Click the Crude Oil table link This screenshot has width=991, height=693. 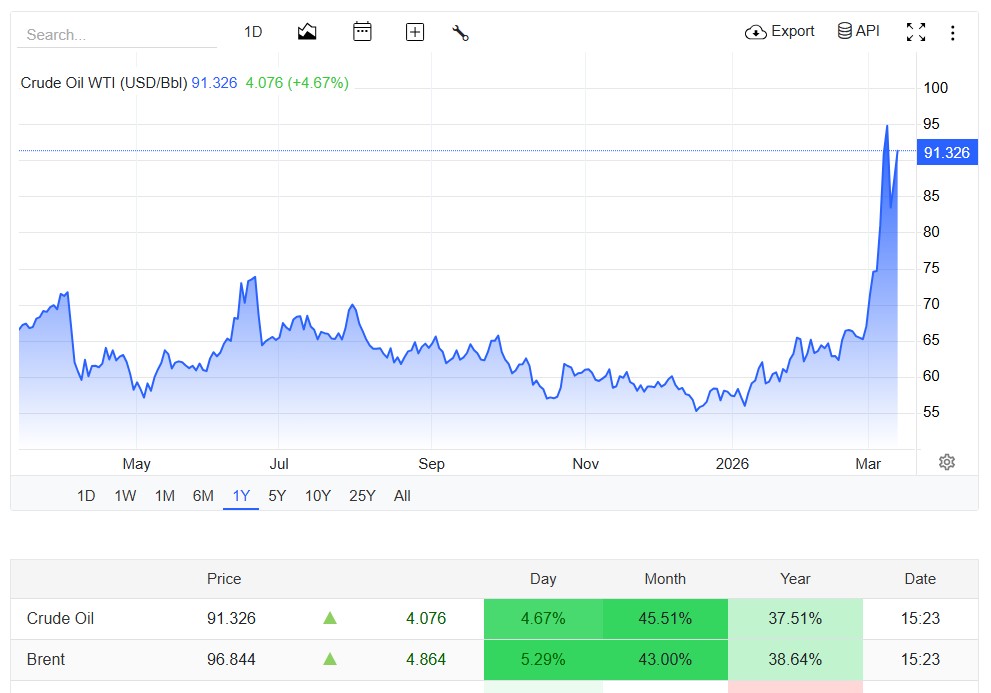click(60, 619)
